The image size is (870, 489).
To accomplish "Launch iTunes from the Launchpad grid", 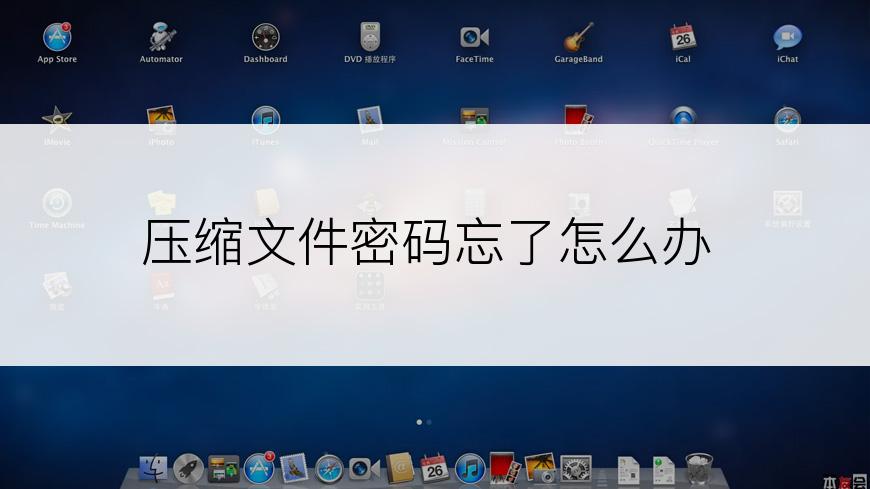I will tap(265, 119).
